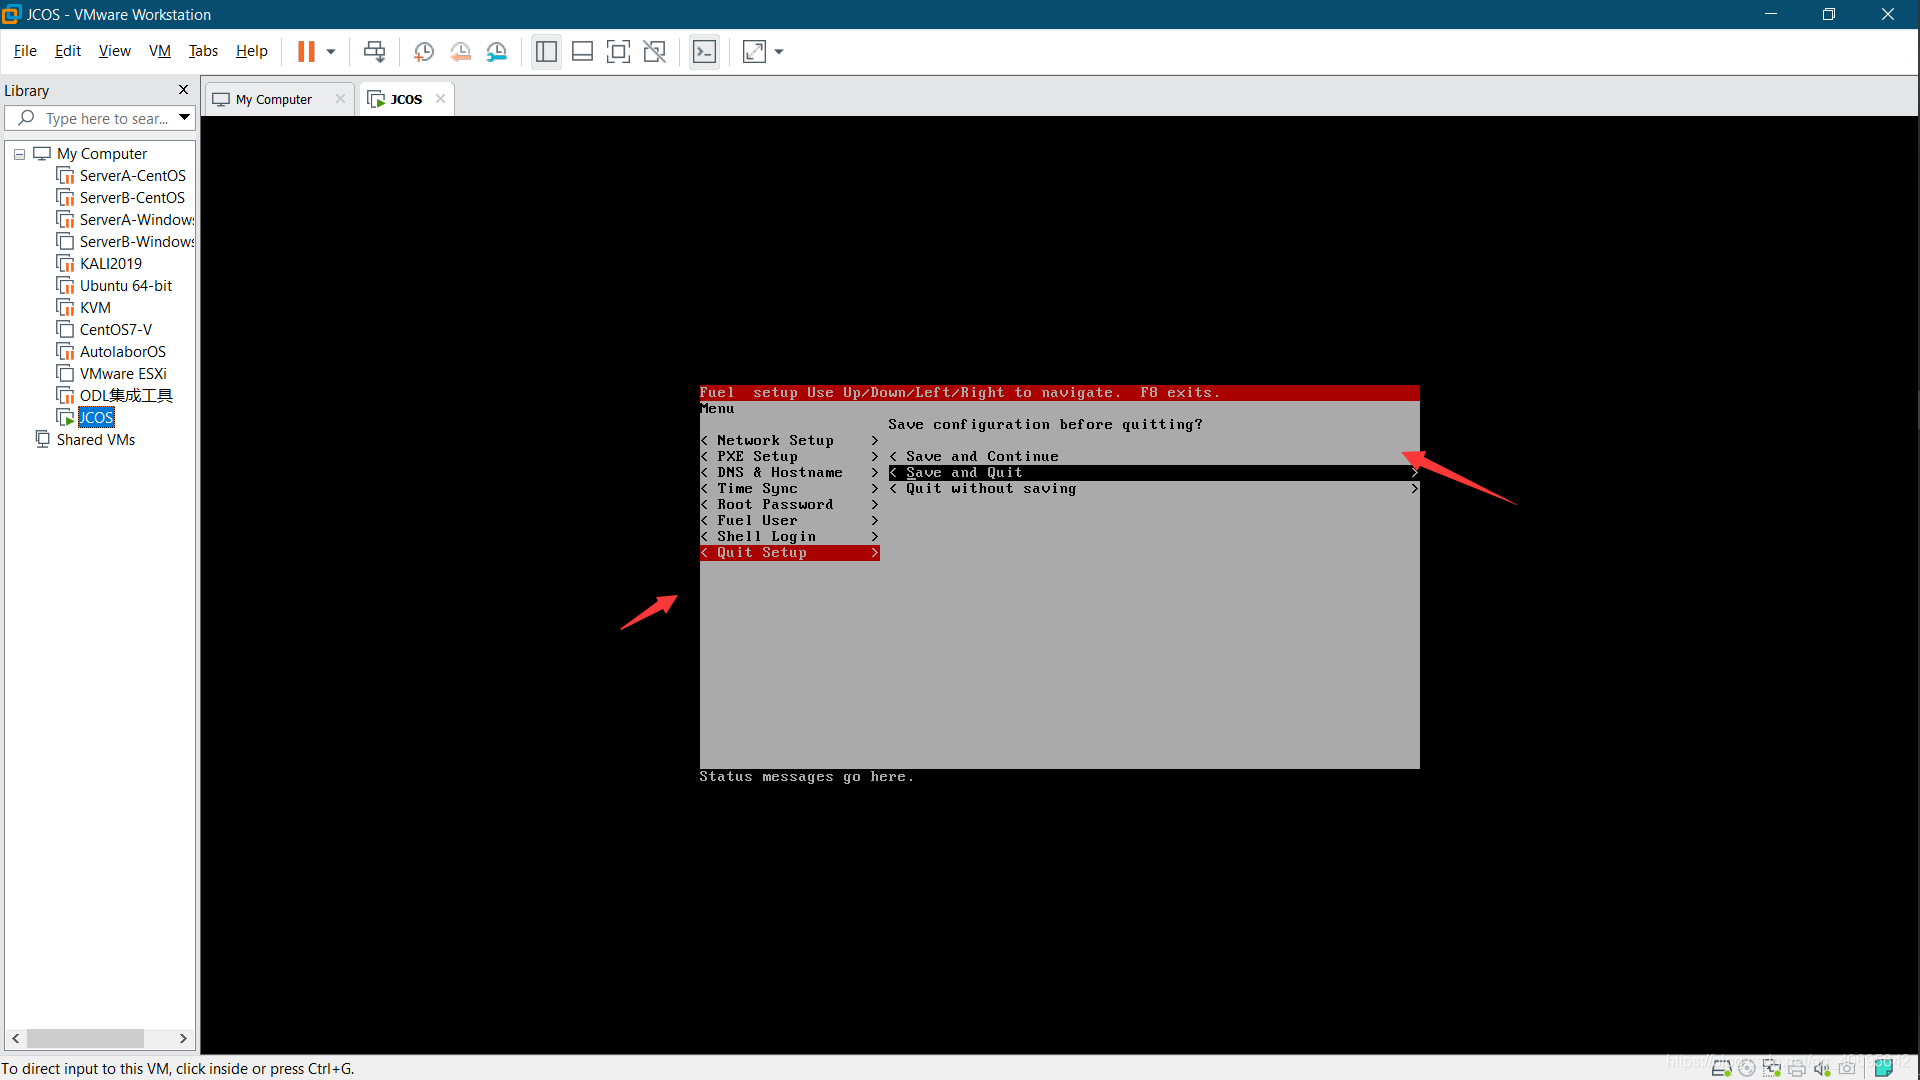The image size is (1920, 1080).
Task: Select My Computer in the library
Action: click(102, 154)
